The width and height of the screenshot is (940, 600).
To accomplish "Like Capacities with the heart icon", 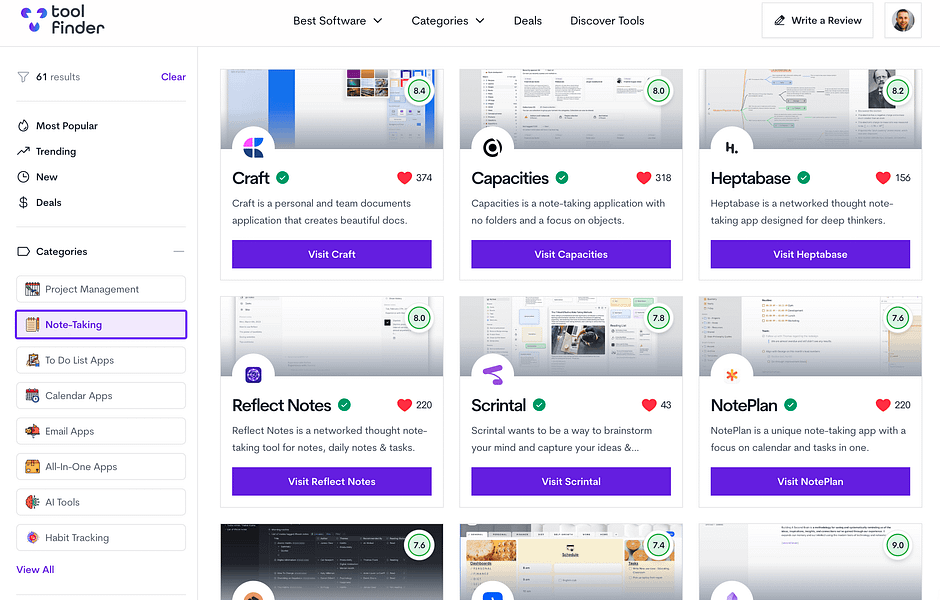I will [644, 177].
